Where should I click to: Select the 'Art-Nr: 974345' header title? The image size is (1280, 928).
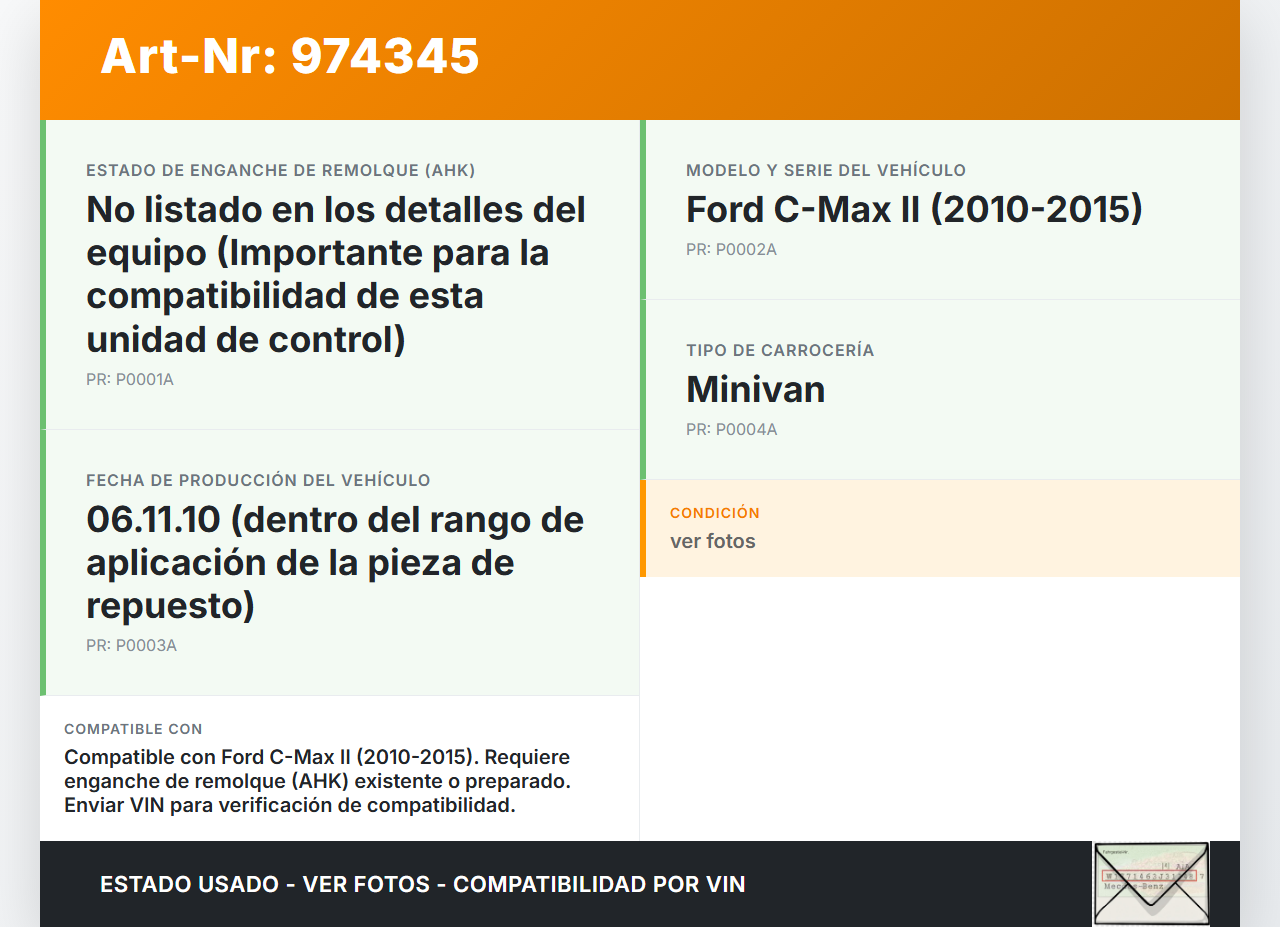[290, 56]
